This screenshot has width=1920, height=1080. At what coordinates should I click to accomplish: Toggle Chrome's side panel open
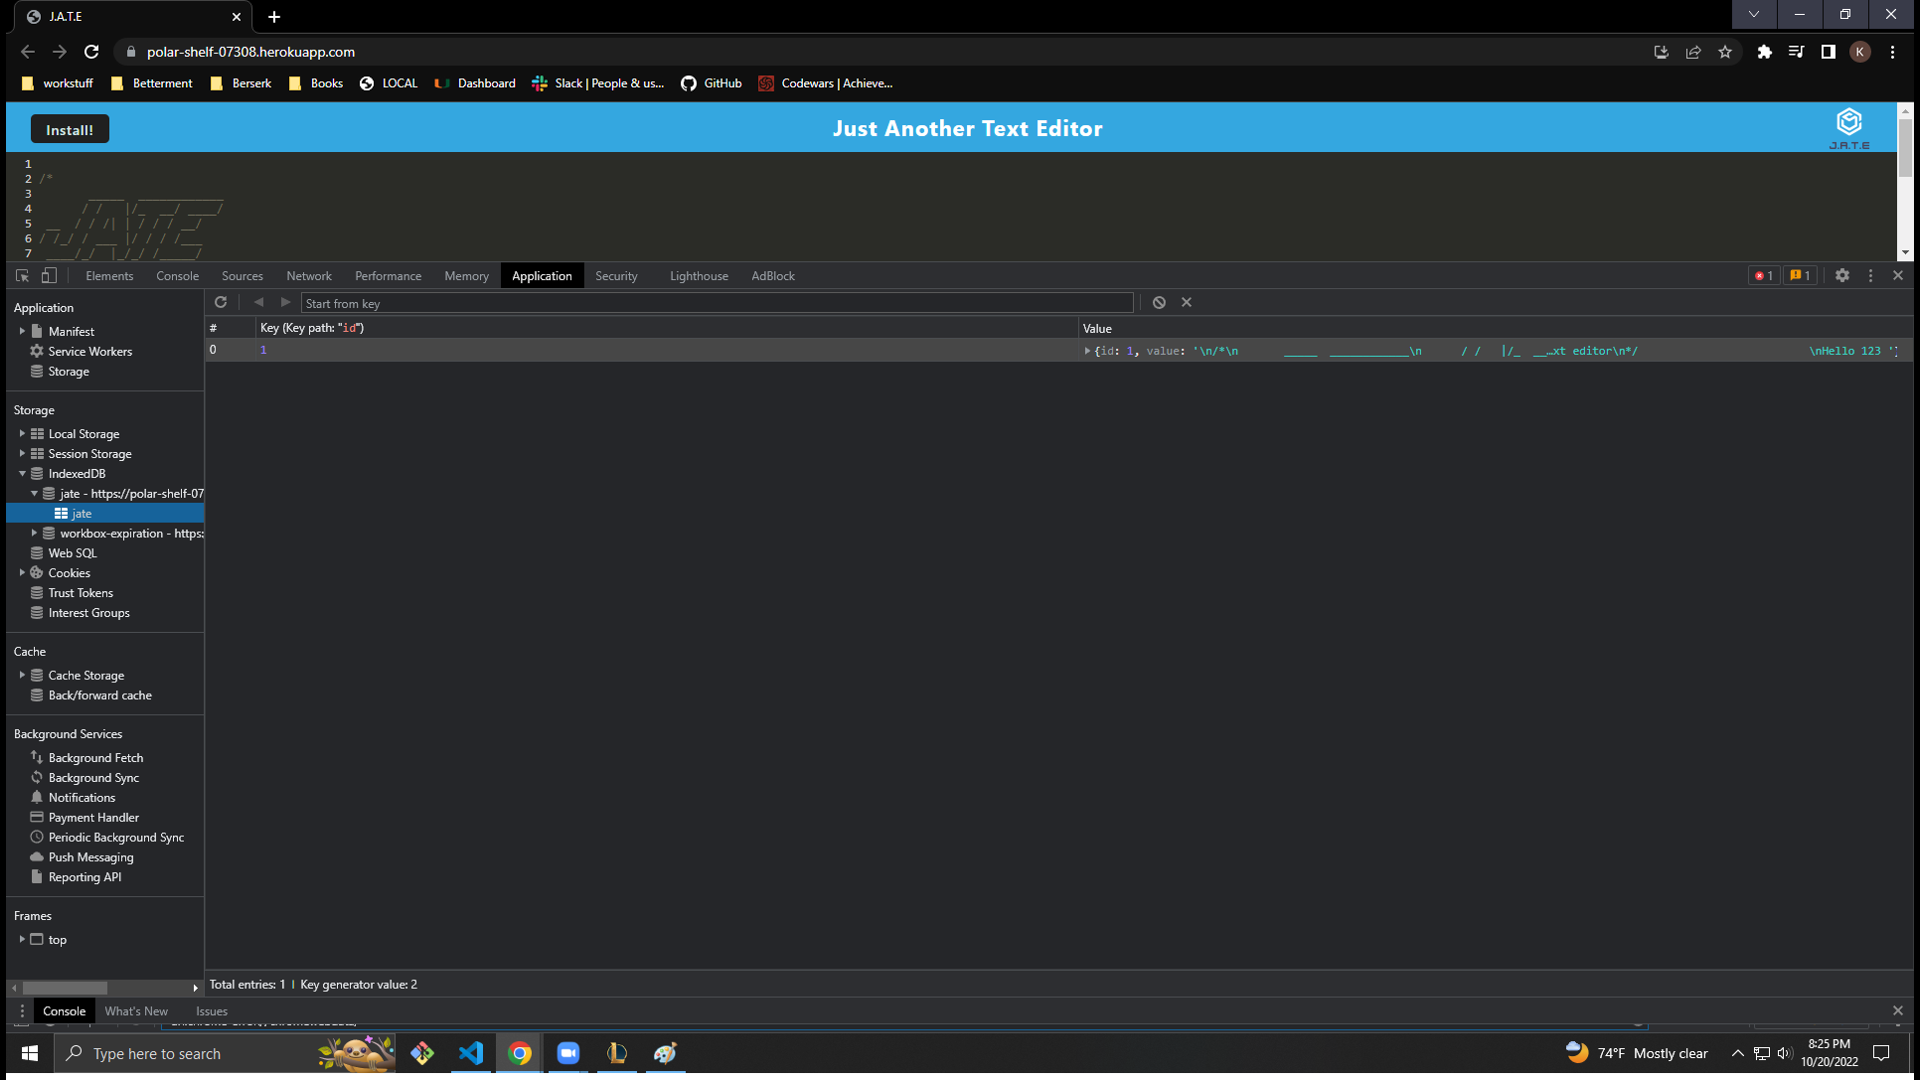[x=1829, y=51]
